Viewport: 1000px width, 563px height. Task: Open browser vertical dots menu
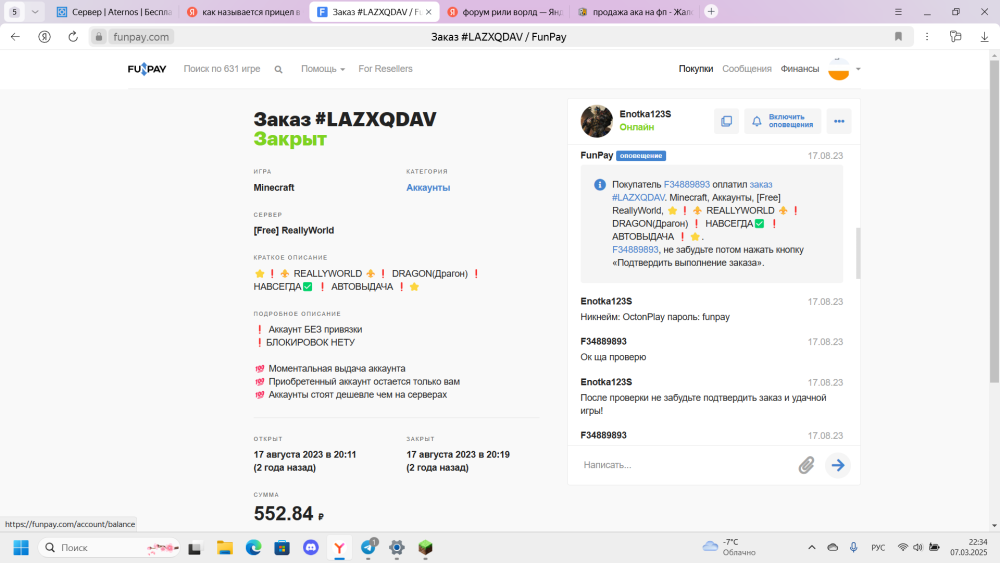(x=927, y=37)
